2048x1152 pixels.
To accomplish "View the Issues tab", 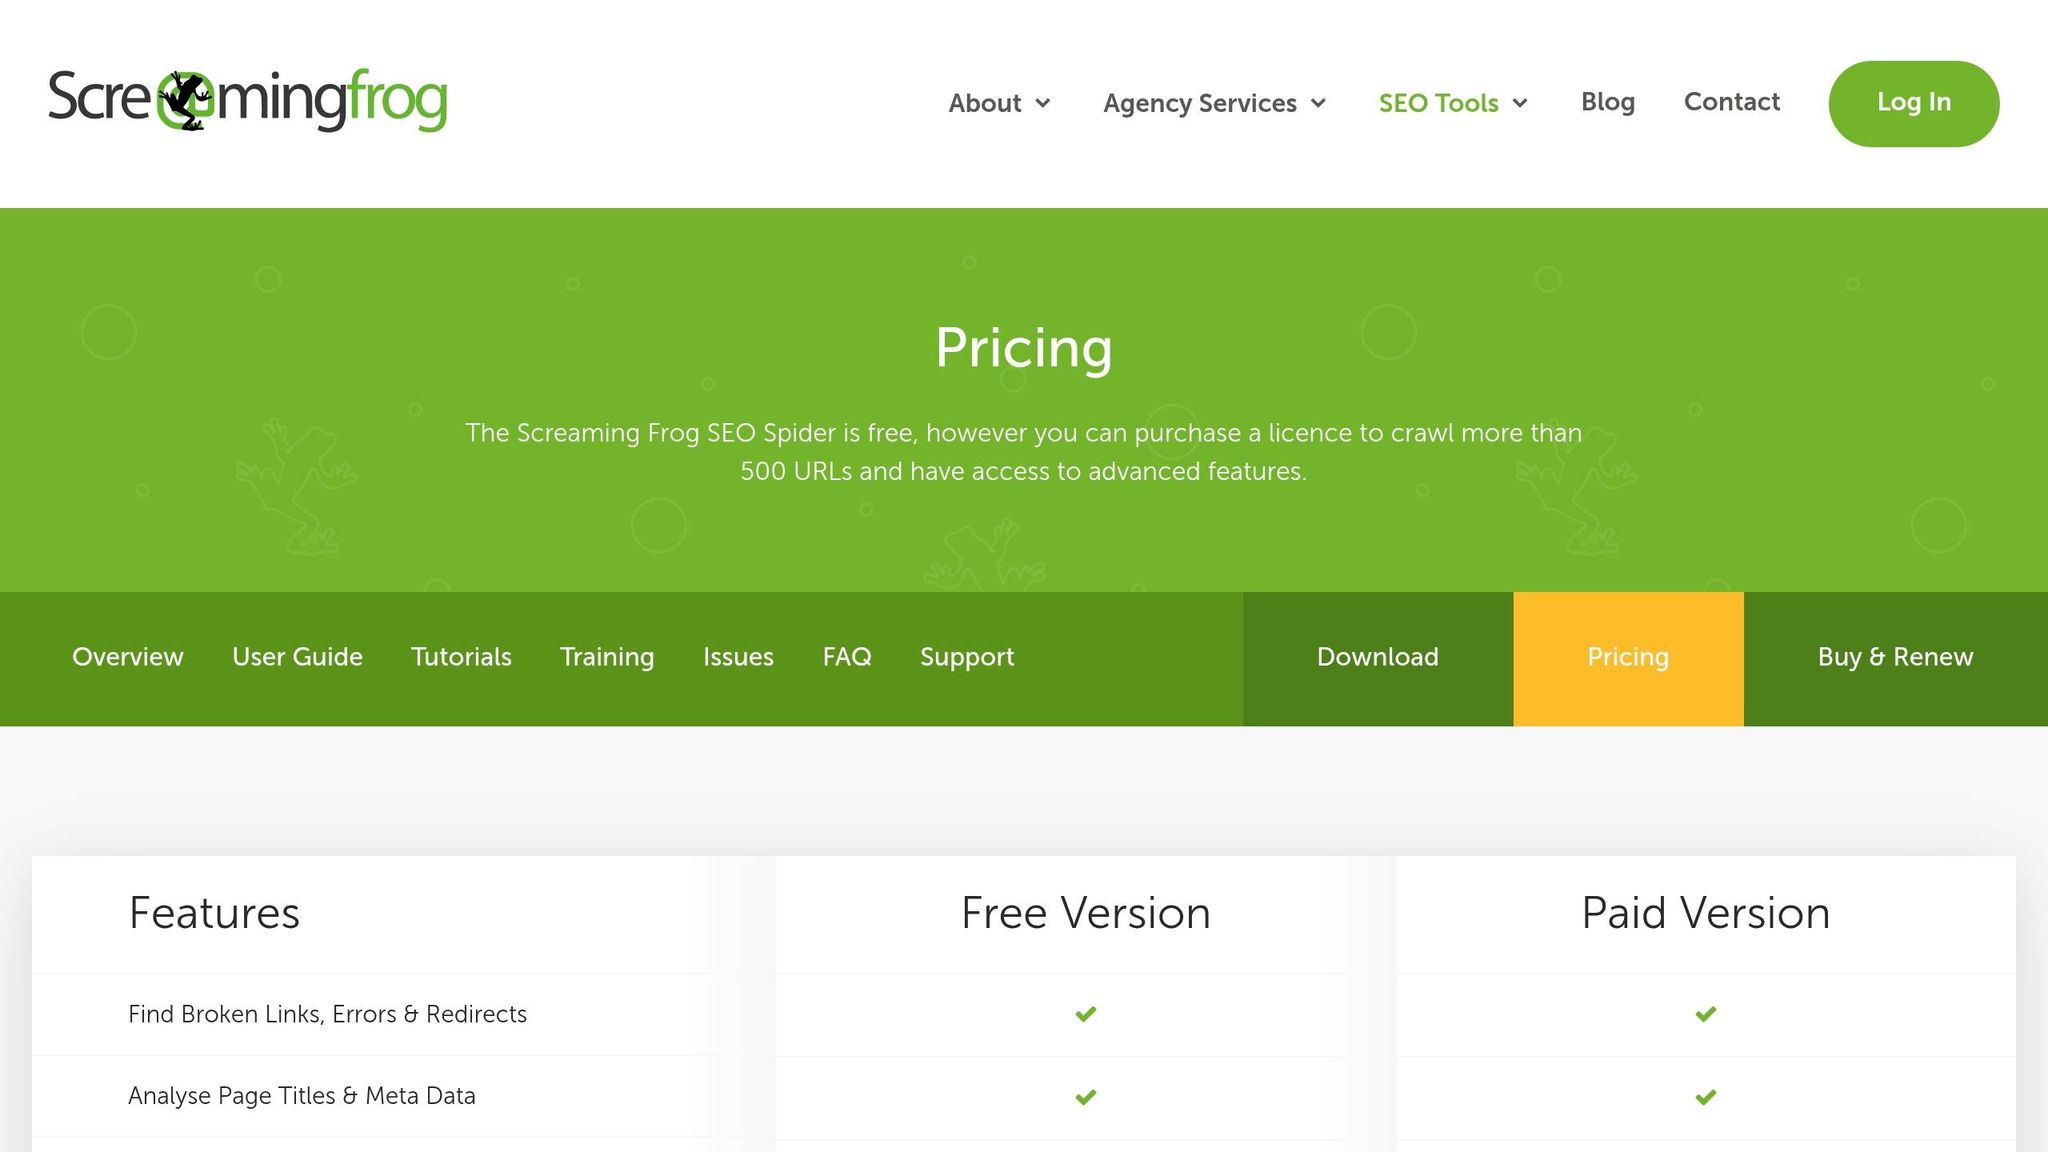I will (738, 657).
